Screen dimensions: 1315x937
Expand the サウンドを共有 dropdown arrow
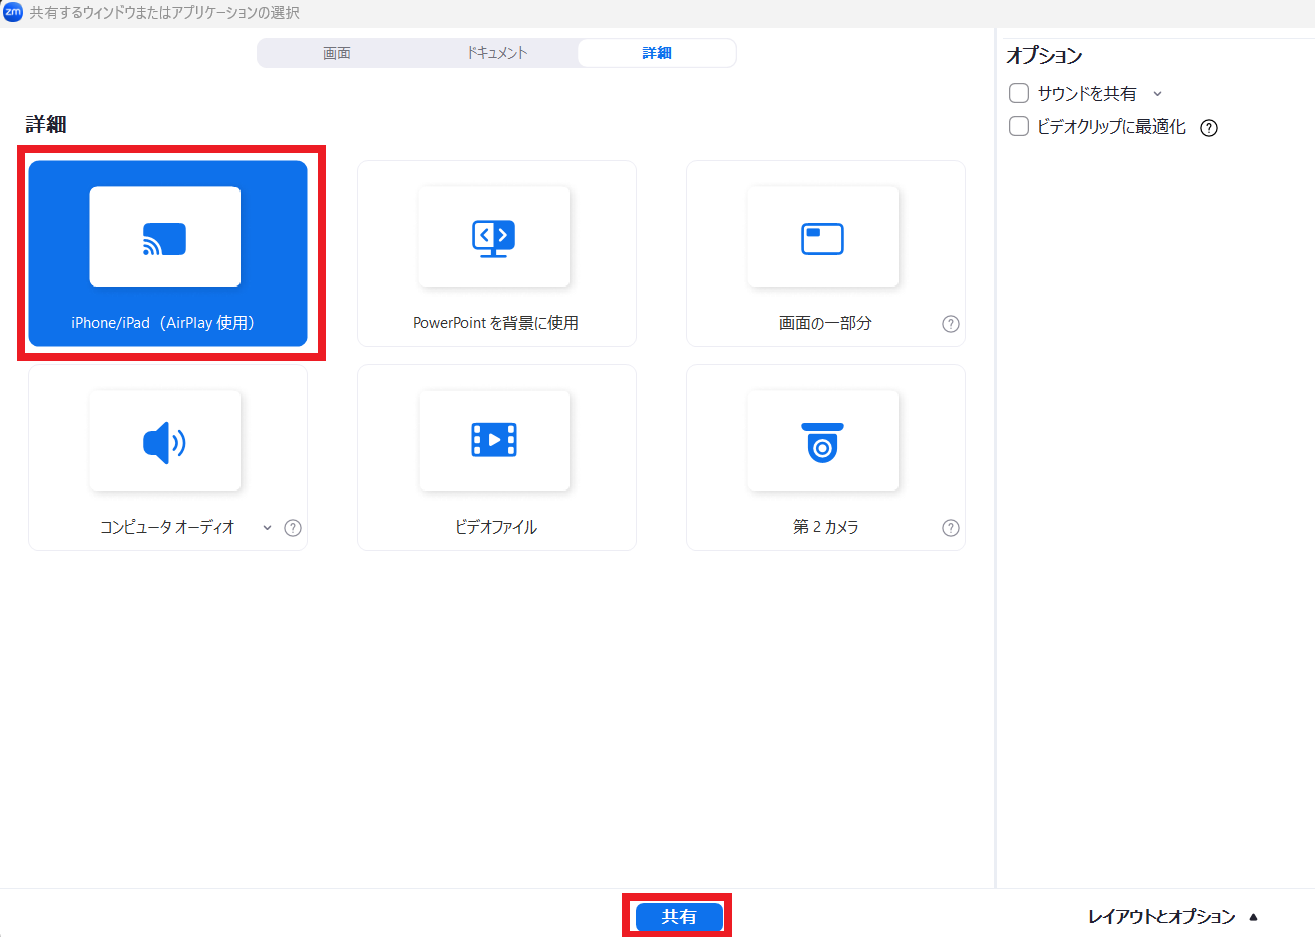(x=1158, y=94)
